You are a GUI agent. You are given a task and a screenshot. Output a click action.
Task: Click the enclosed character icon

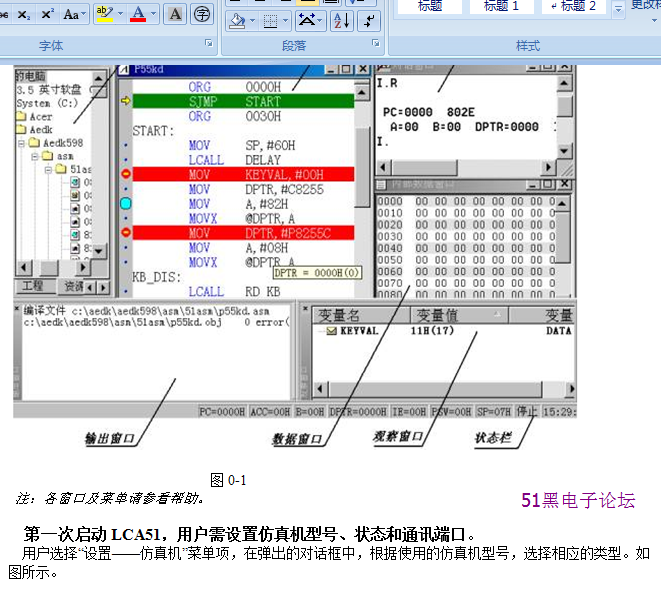click(x=202, y=14)
